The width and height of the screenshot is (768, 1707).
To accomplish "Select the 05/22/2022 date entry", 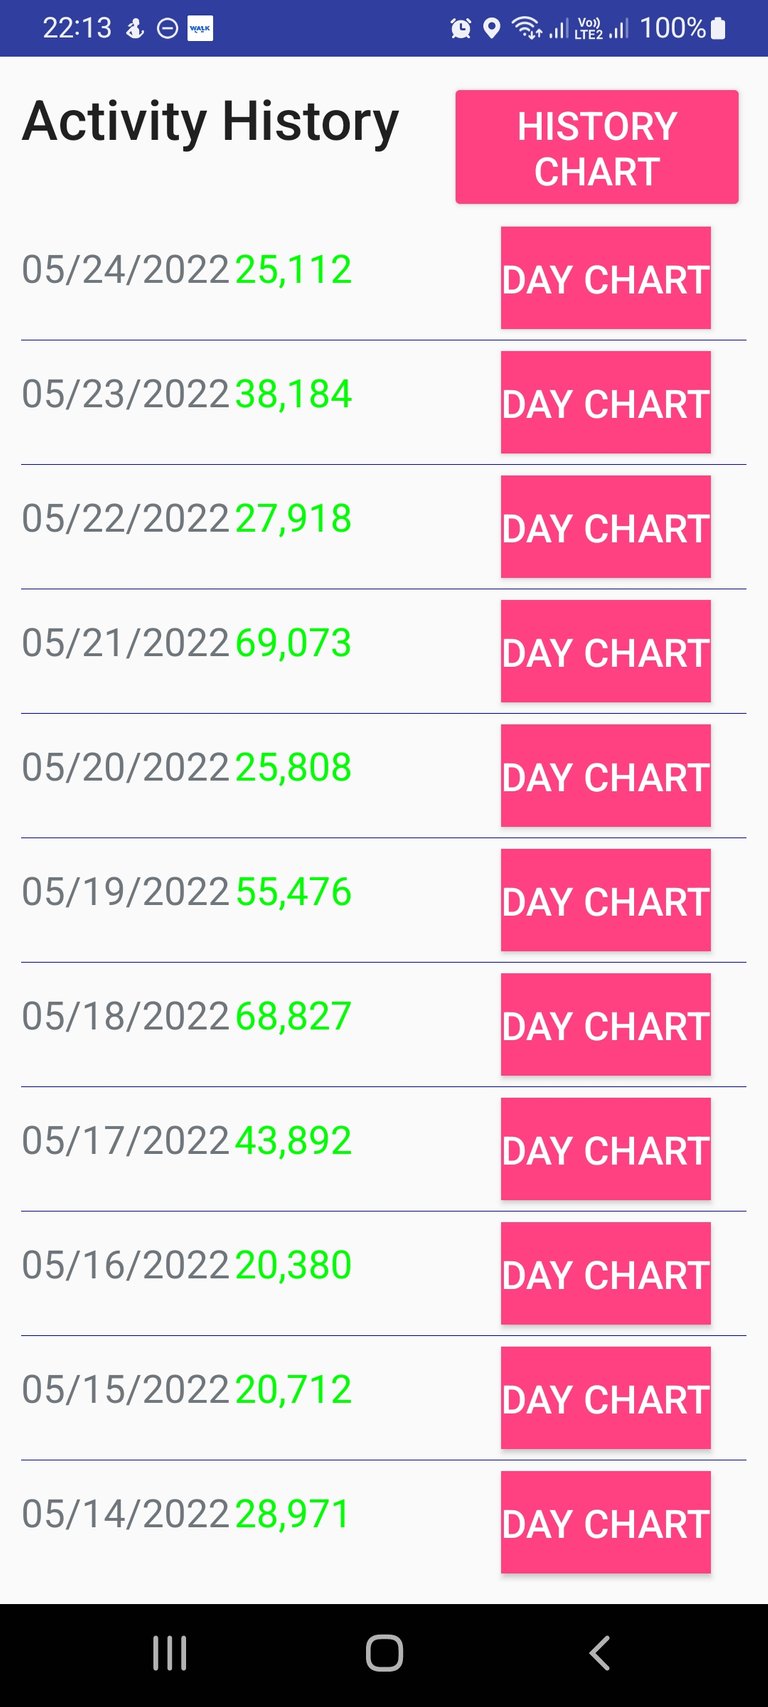I will tap(126, 519).
